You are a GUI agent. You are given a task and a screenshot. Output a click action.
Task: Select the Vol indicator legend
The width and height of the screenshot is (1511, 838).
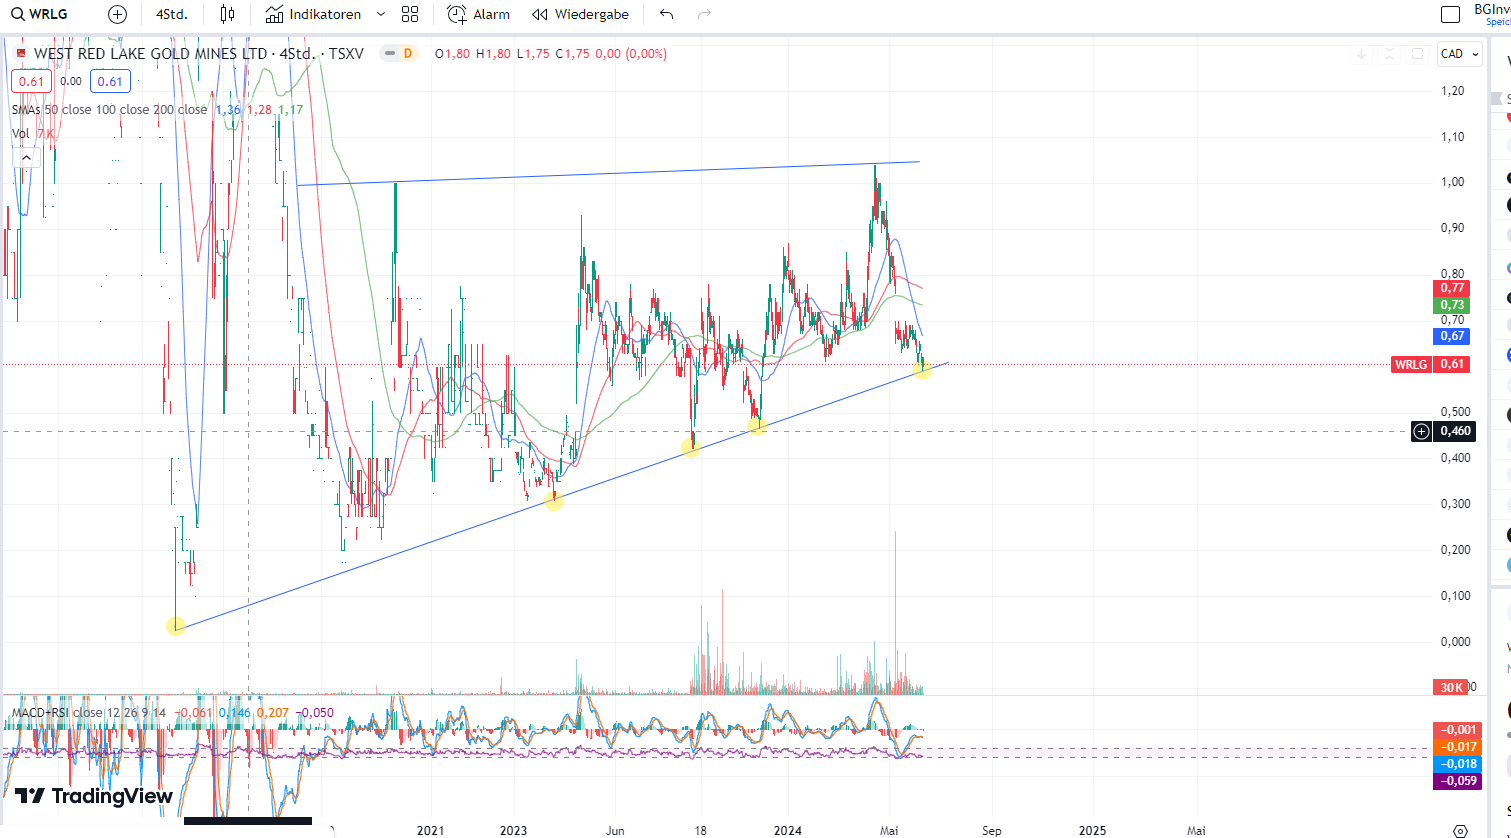pyautogui.click(x=21, y=133)
